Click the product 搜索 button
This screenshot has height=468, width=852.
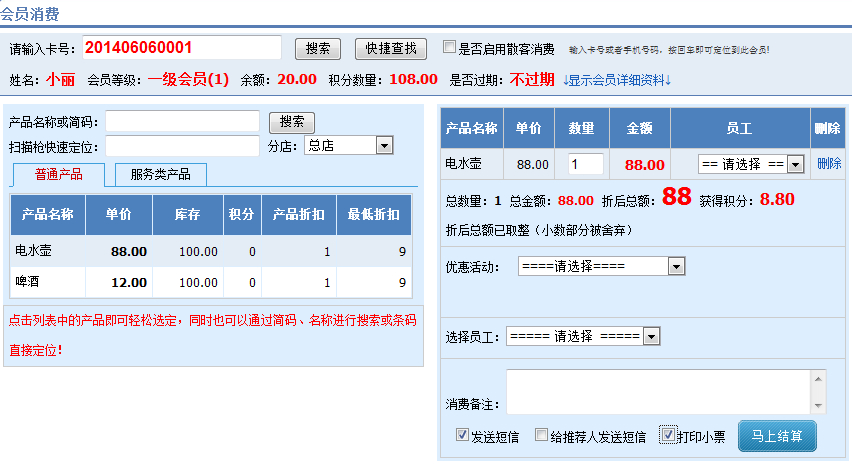click(292, 122)
